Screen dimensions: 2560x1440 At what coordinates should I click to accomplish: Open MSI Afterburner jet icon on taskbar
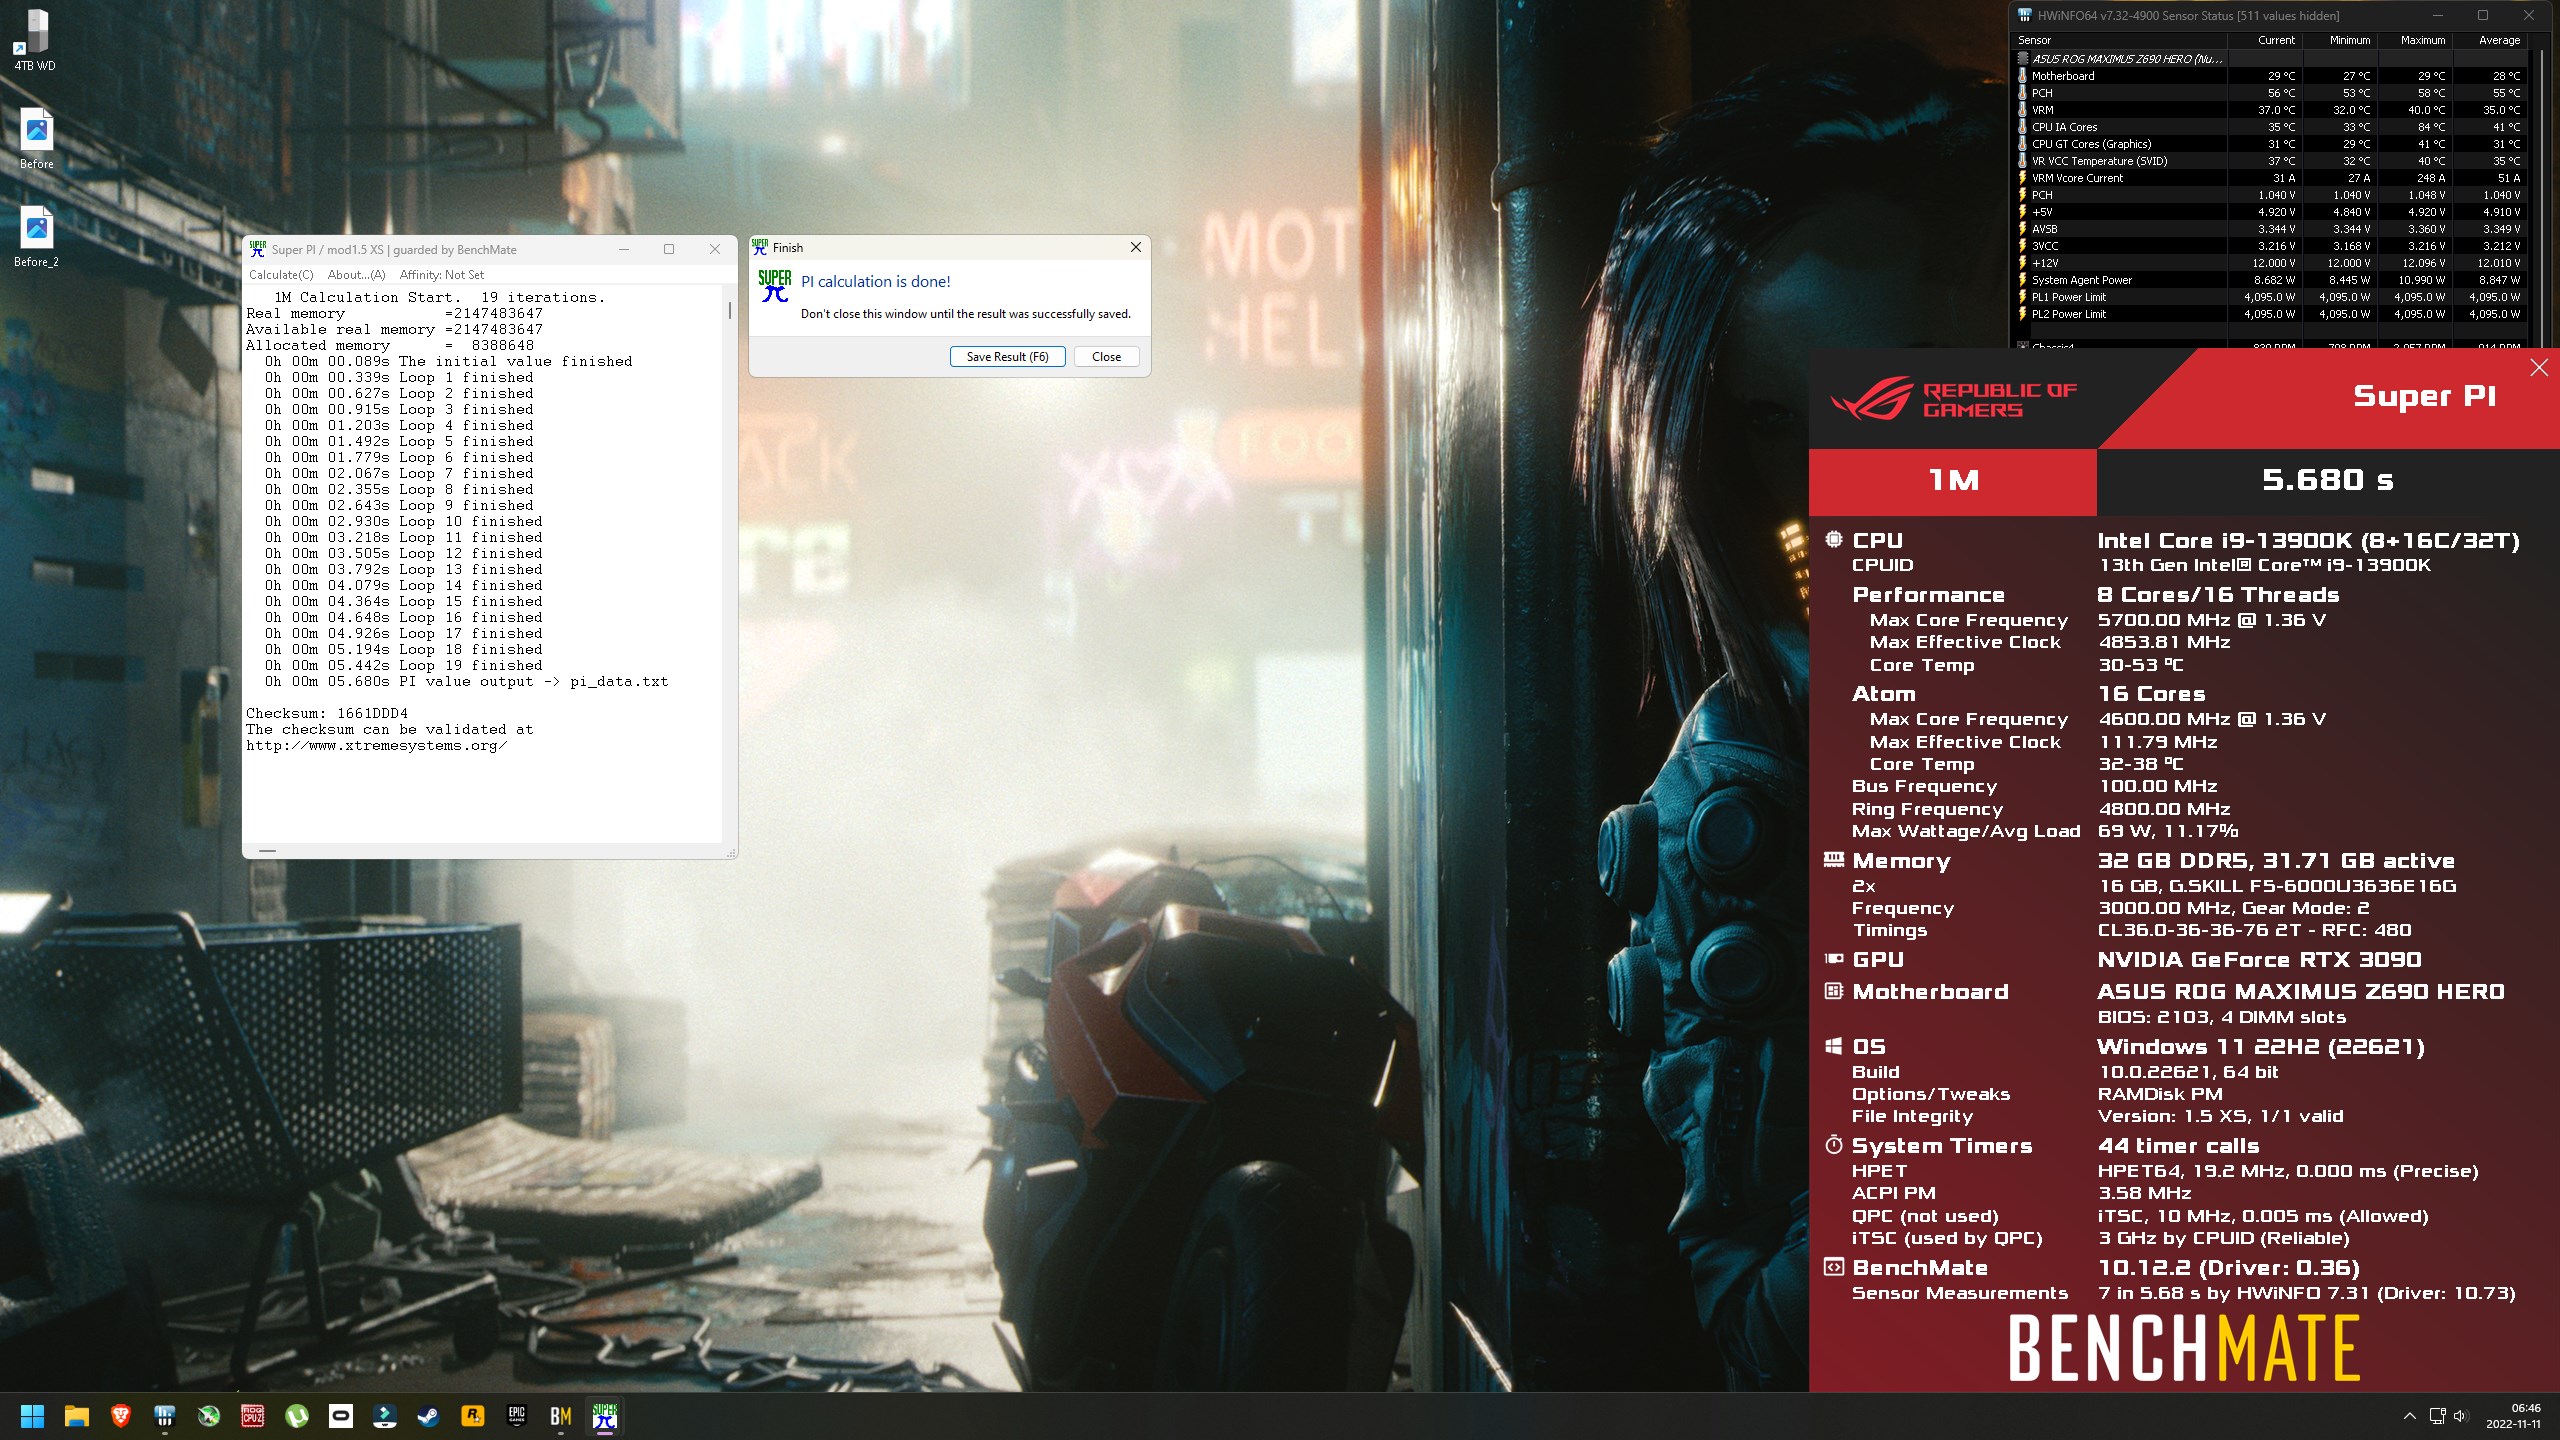(209, 1416)
